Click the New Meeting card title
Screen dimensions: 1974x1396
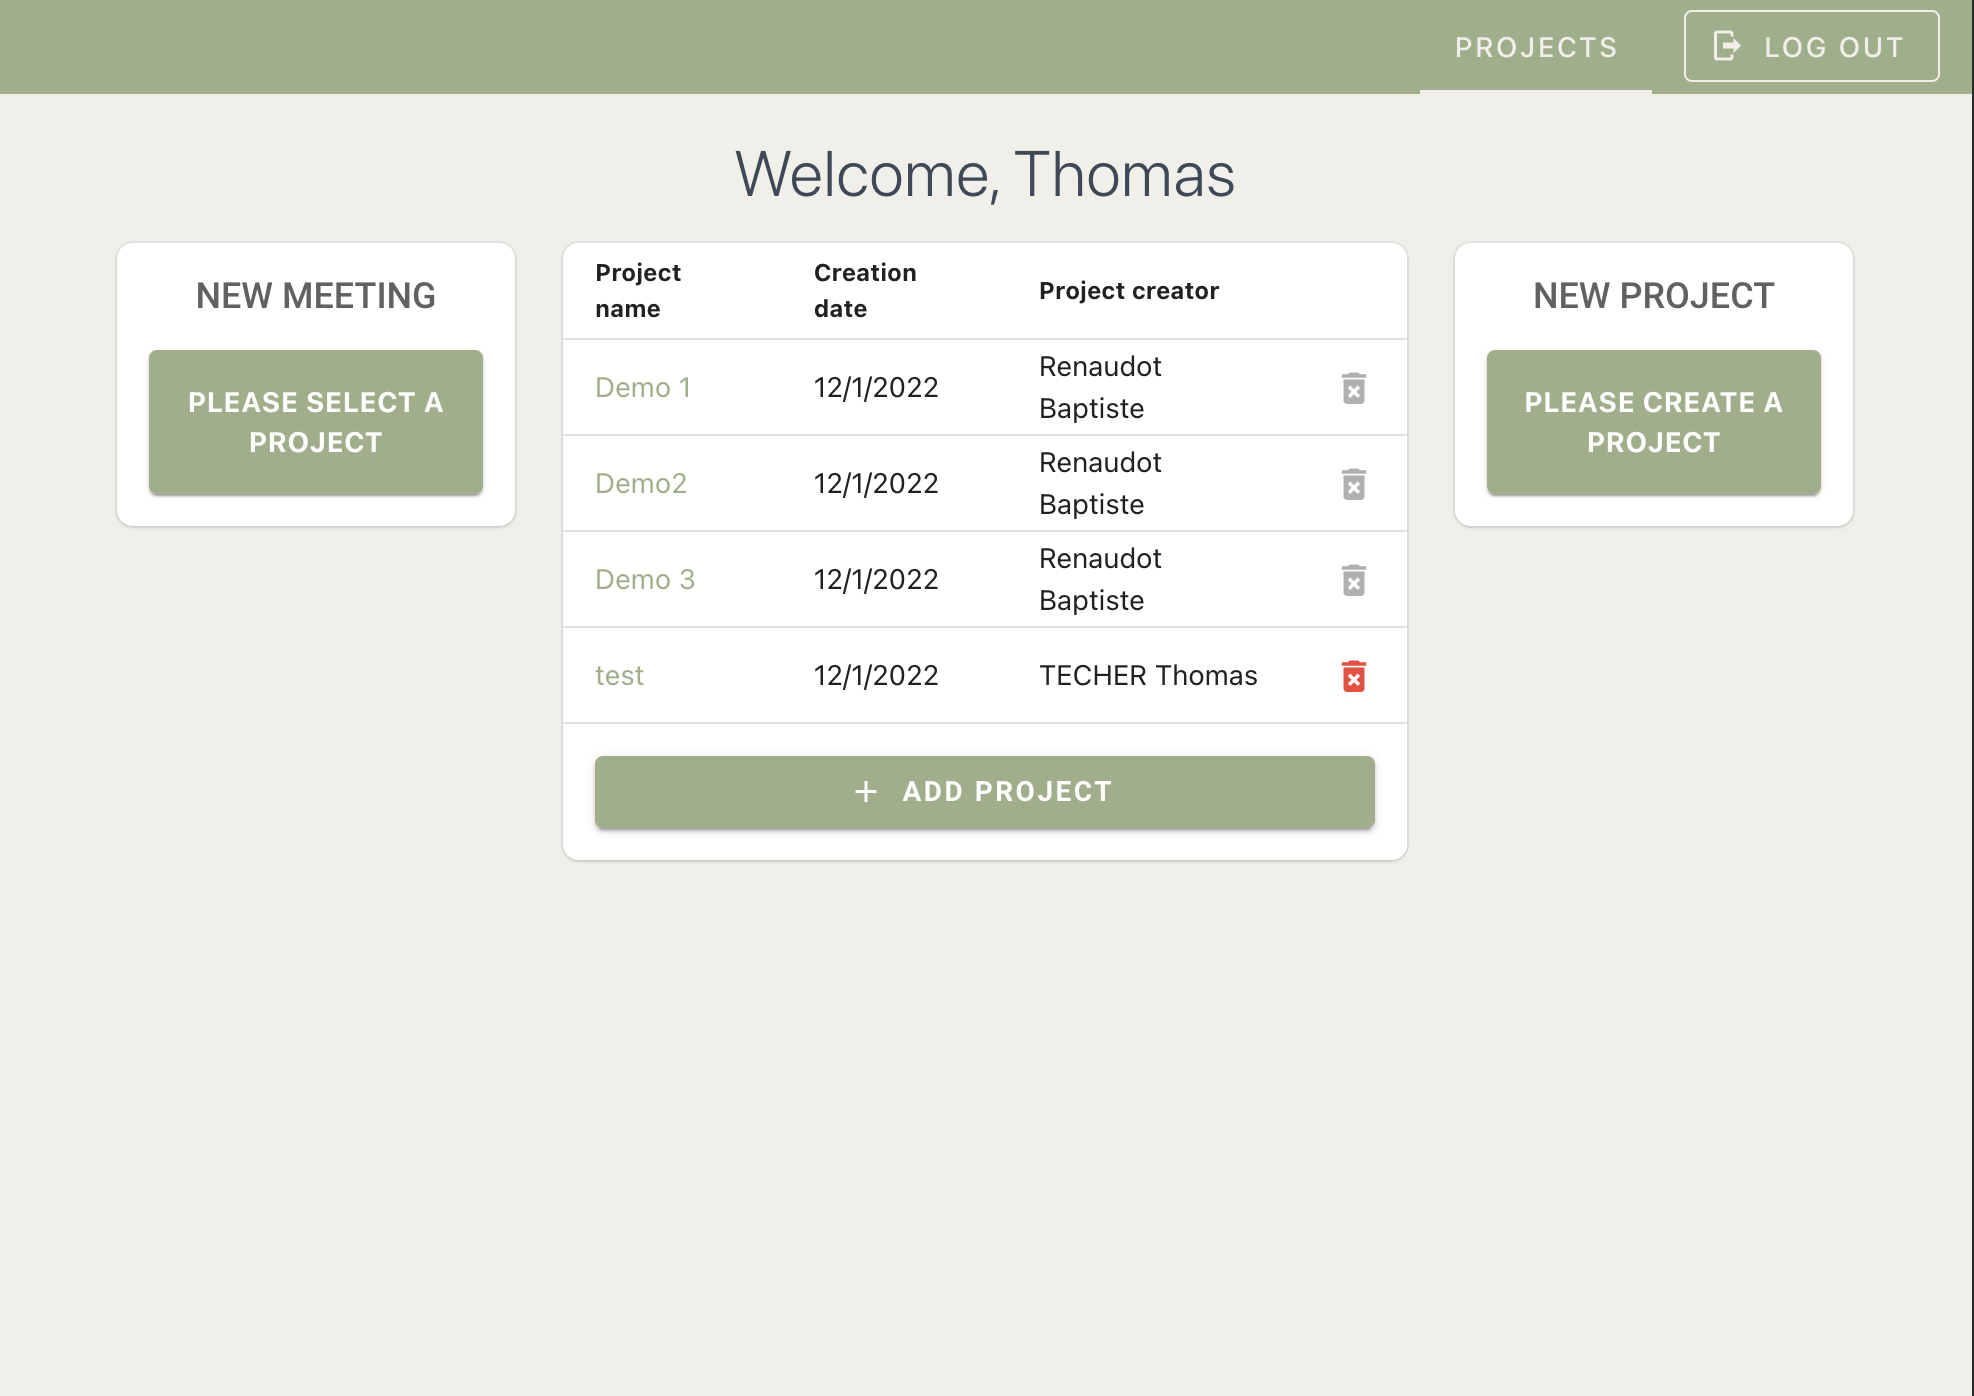316,296
